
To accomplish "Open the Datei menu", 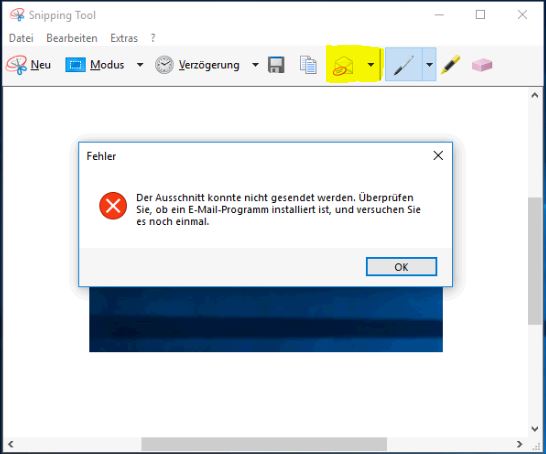I will pyautogui.click(x=21, y=38).
